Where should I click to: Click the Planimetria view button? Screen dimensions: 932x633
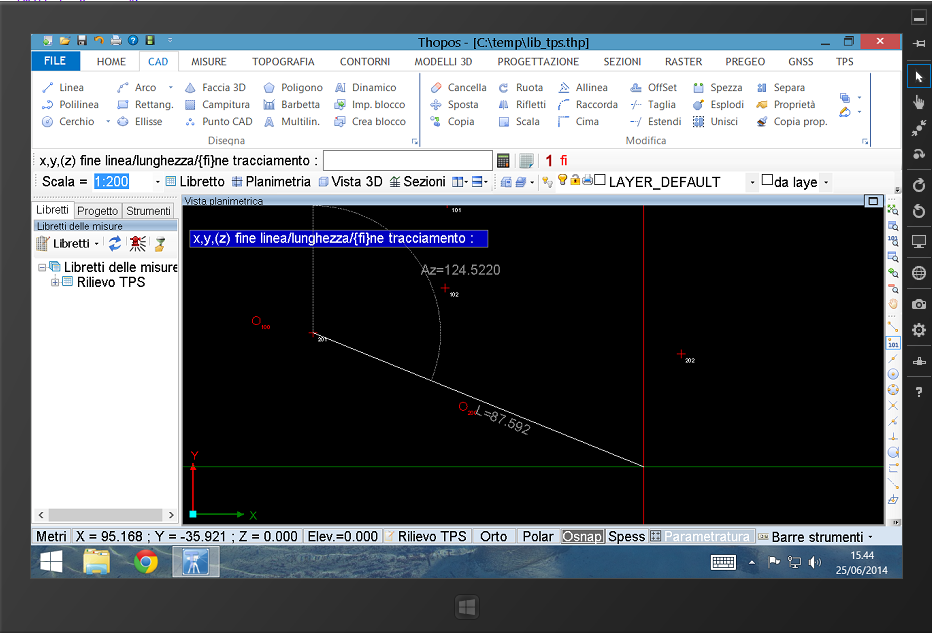271,182
